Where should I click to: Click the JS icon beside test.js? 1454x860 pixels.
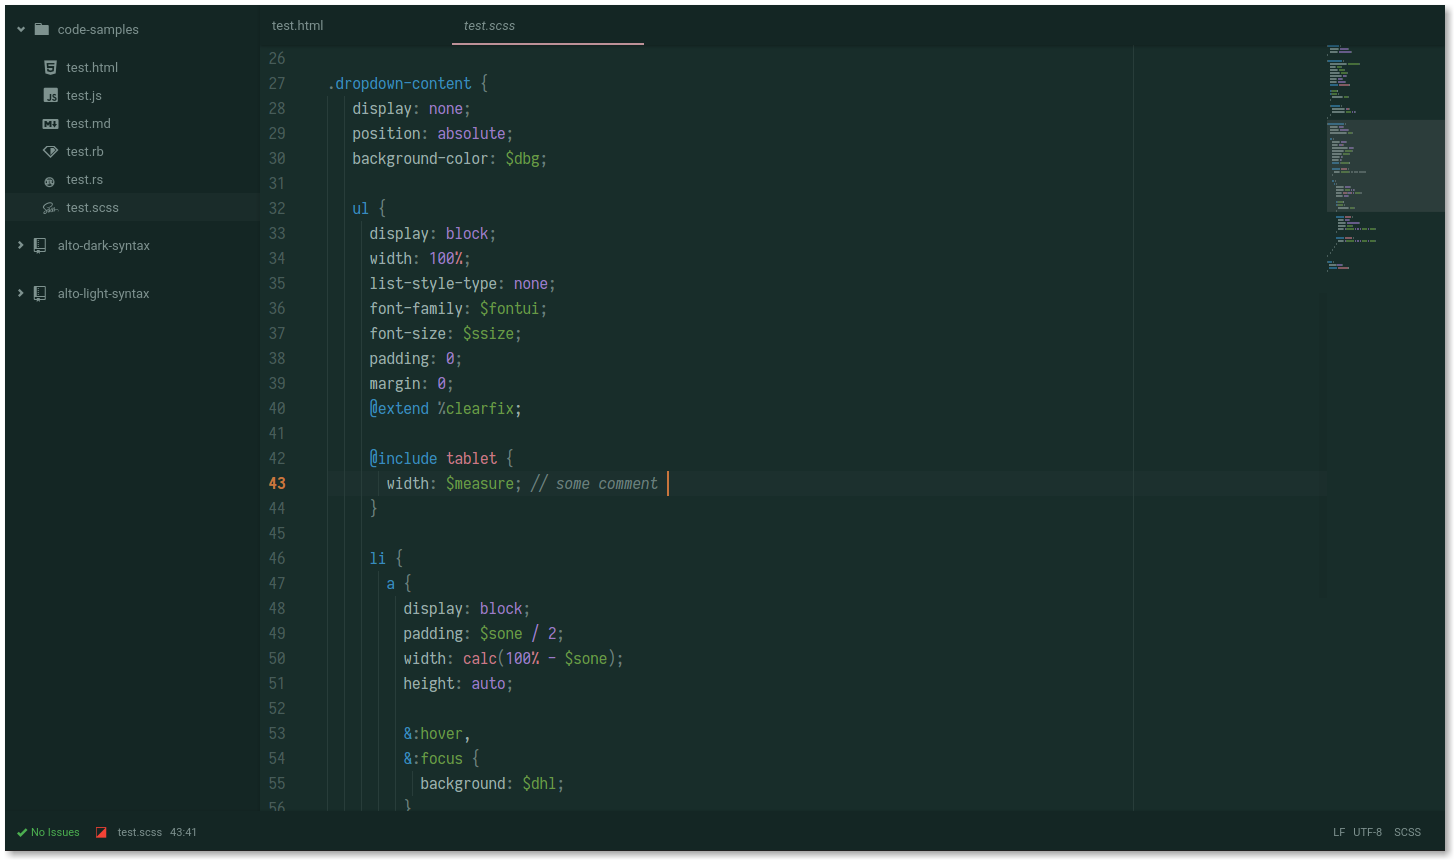pos(50,95)
